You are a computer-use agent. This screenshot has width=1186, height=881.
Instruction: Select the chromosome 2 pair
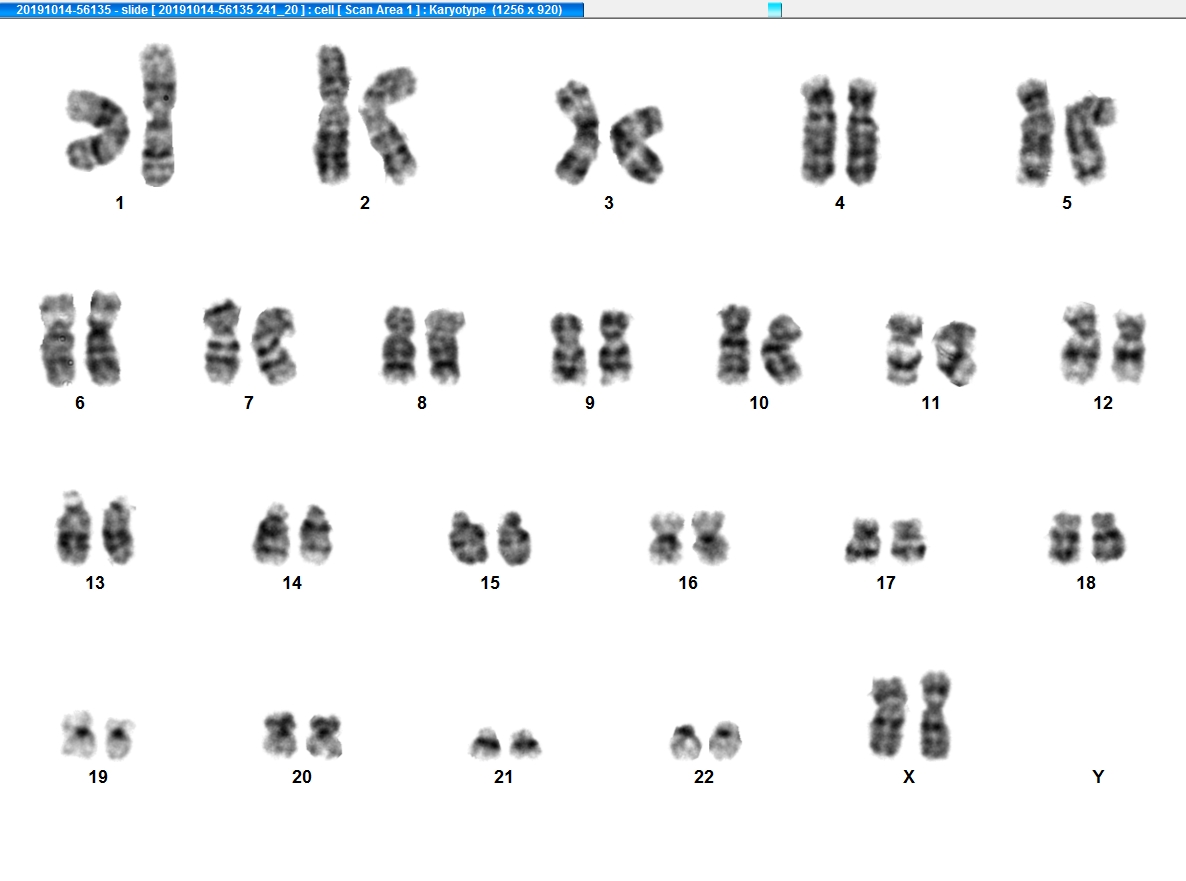click(365, 115)
